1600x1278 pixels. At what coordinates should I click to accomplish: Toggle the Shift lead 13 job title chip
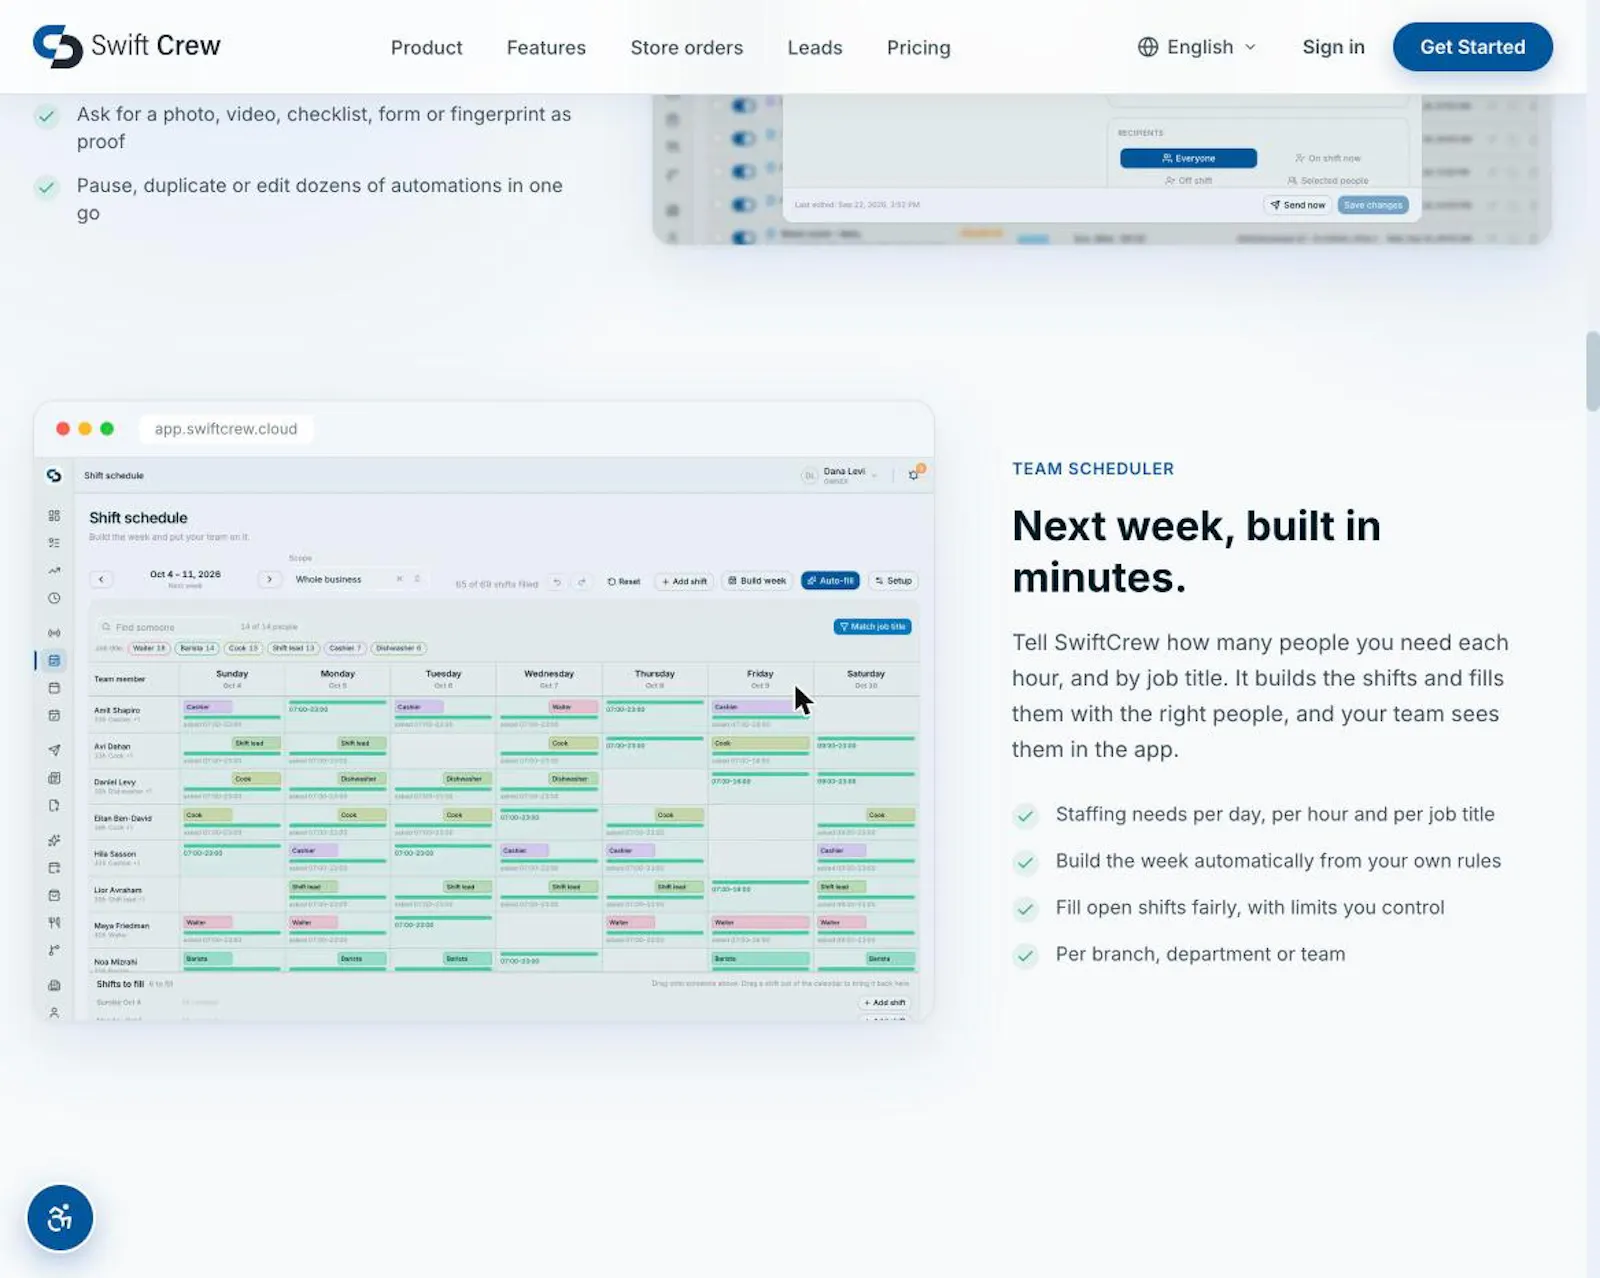(x=293, y=648)
